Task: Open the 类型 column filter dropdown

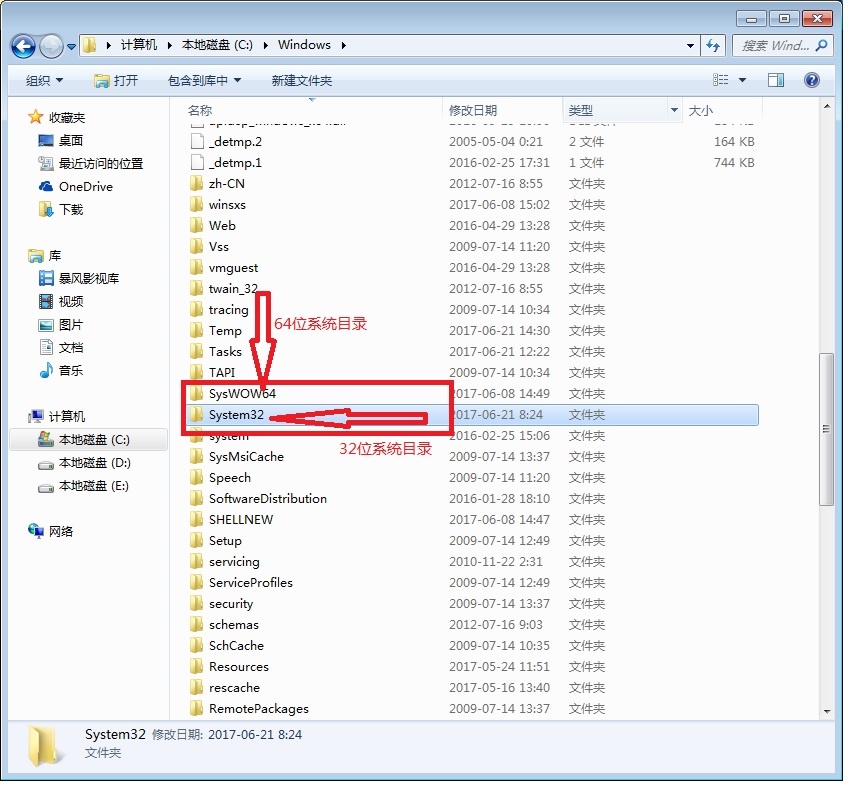Action: [673, 110]
